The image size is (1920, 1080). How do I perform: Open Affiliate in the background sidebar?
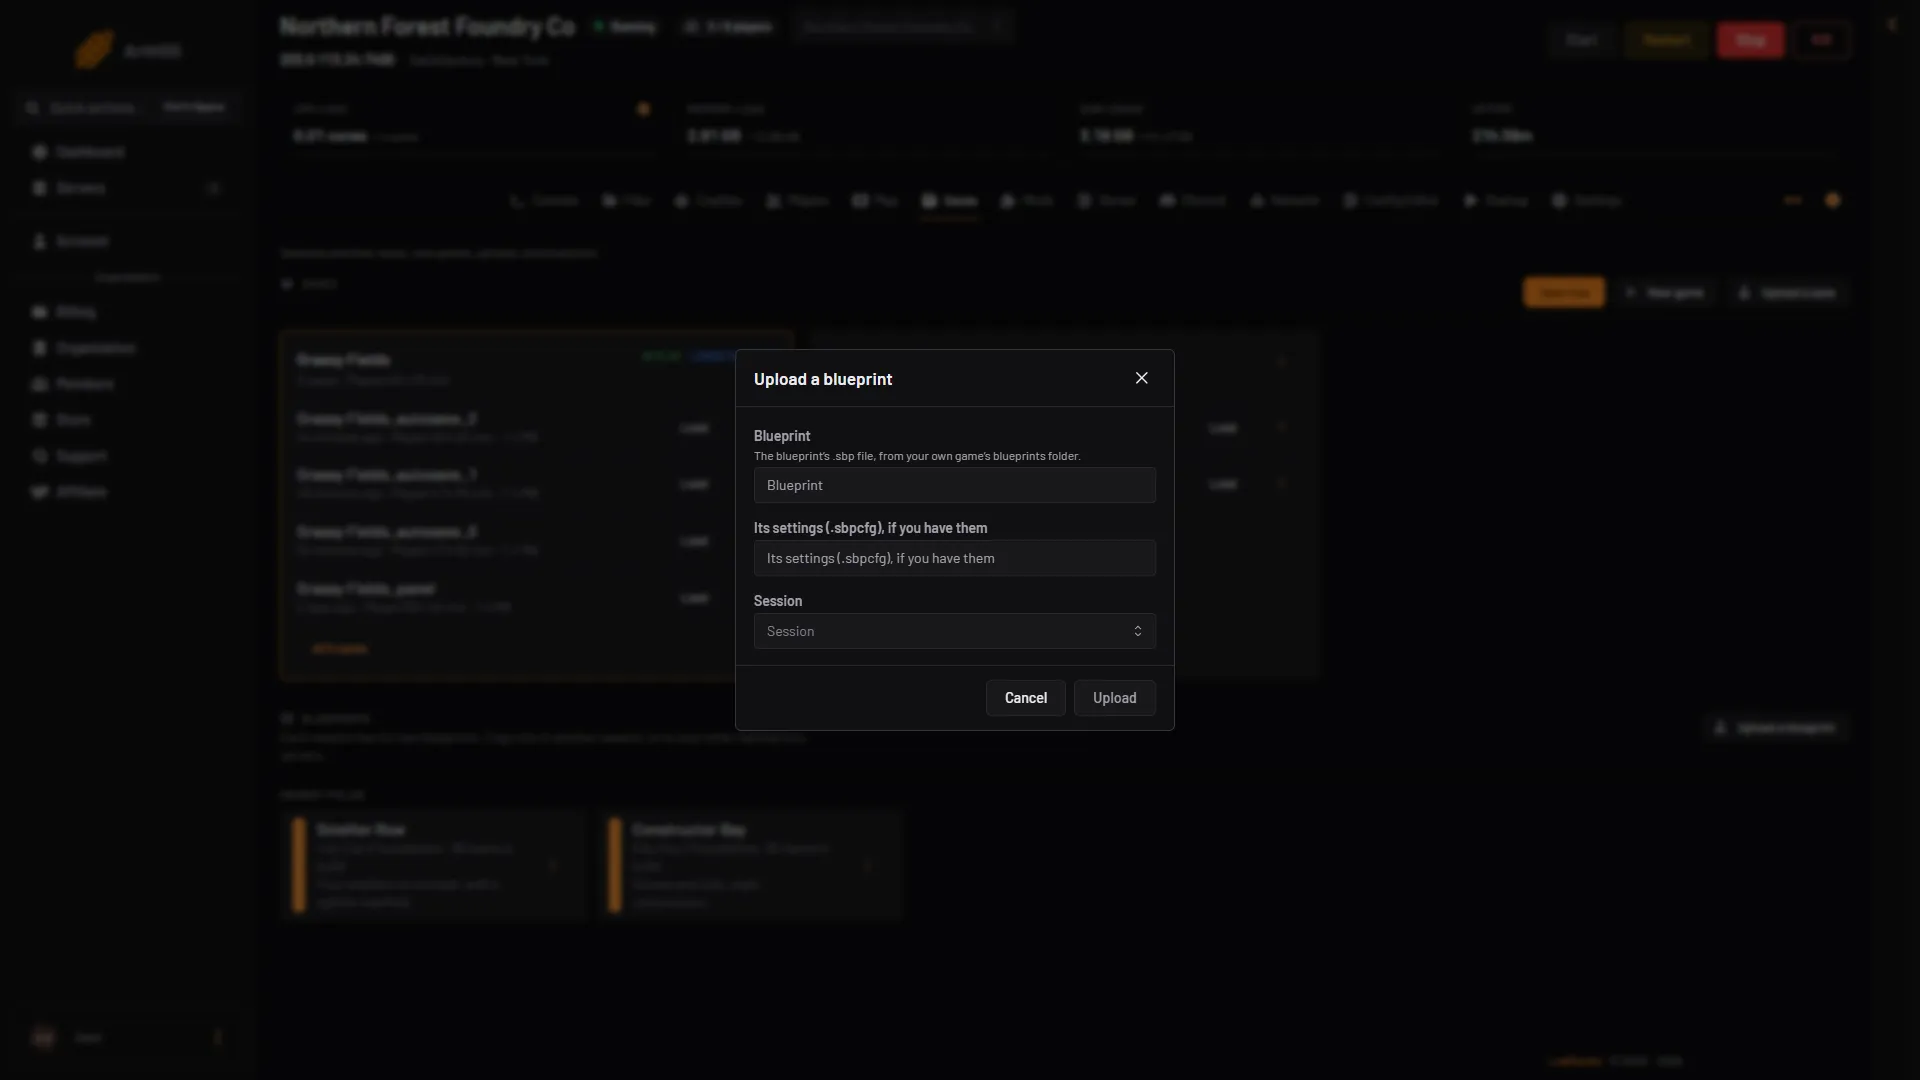click(128, 492)
